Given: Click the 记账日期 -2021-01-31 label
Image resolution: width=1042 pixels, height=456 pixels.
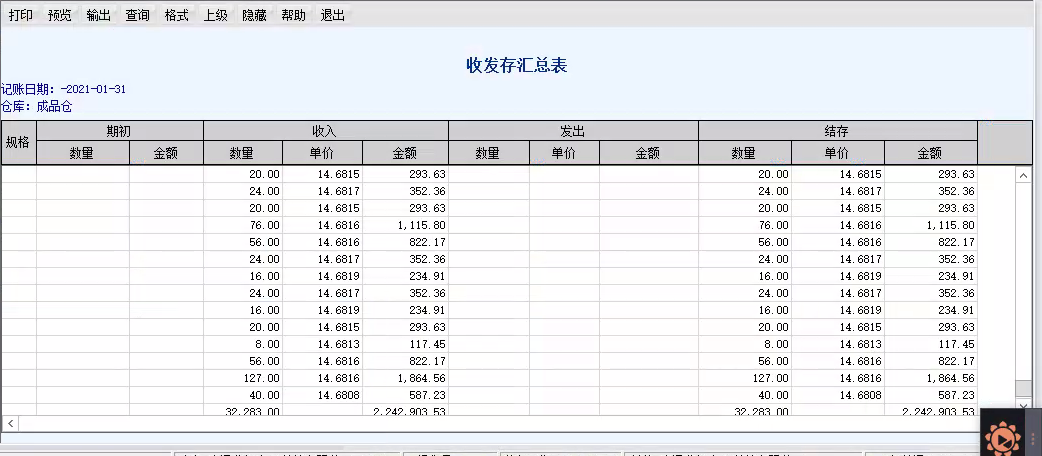Looking at the screenshot, I should tap(64, 90).
